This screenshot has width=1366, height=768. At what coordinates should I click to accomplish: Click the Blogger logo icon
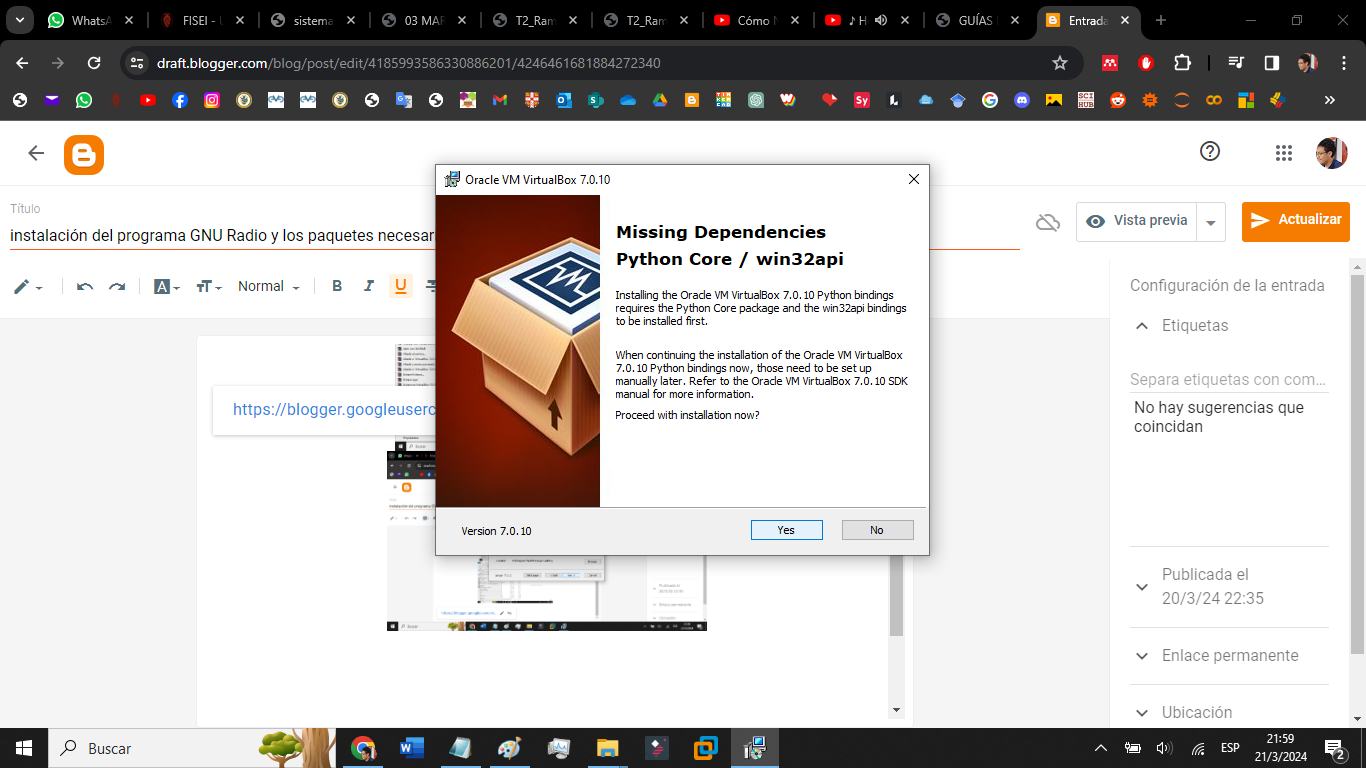point(84,155)
